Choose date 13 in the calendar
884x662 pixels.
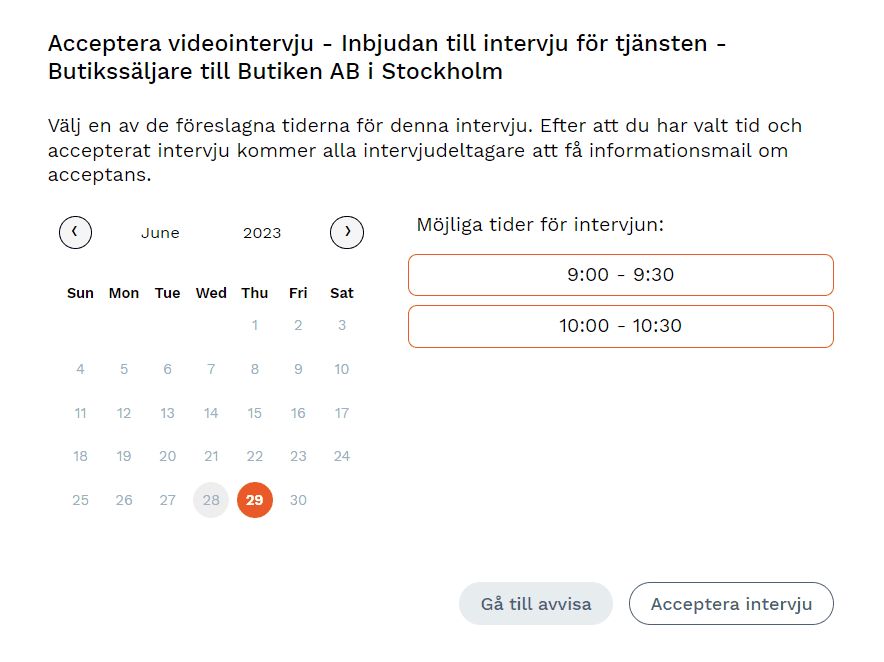pos(168,413)
